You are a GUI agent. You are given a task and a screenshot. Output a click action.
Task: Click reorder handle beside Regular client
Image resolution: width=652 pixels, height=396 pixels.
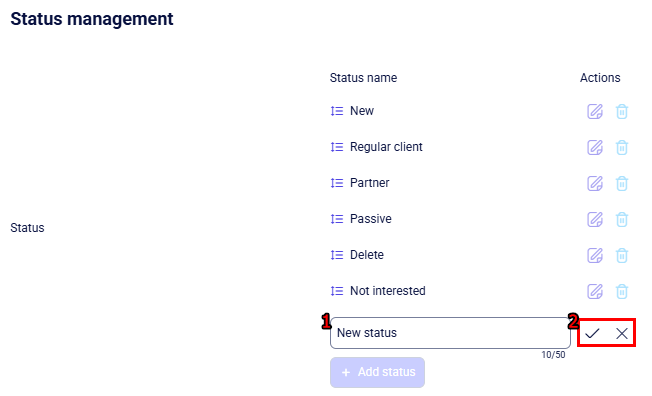[x=337, y=147]
